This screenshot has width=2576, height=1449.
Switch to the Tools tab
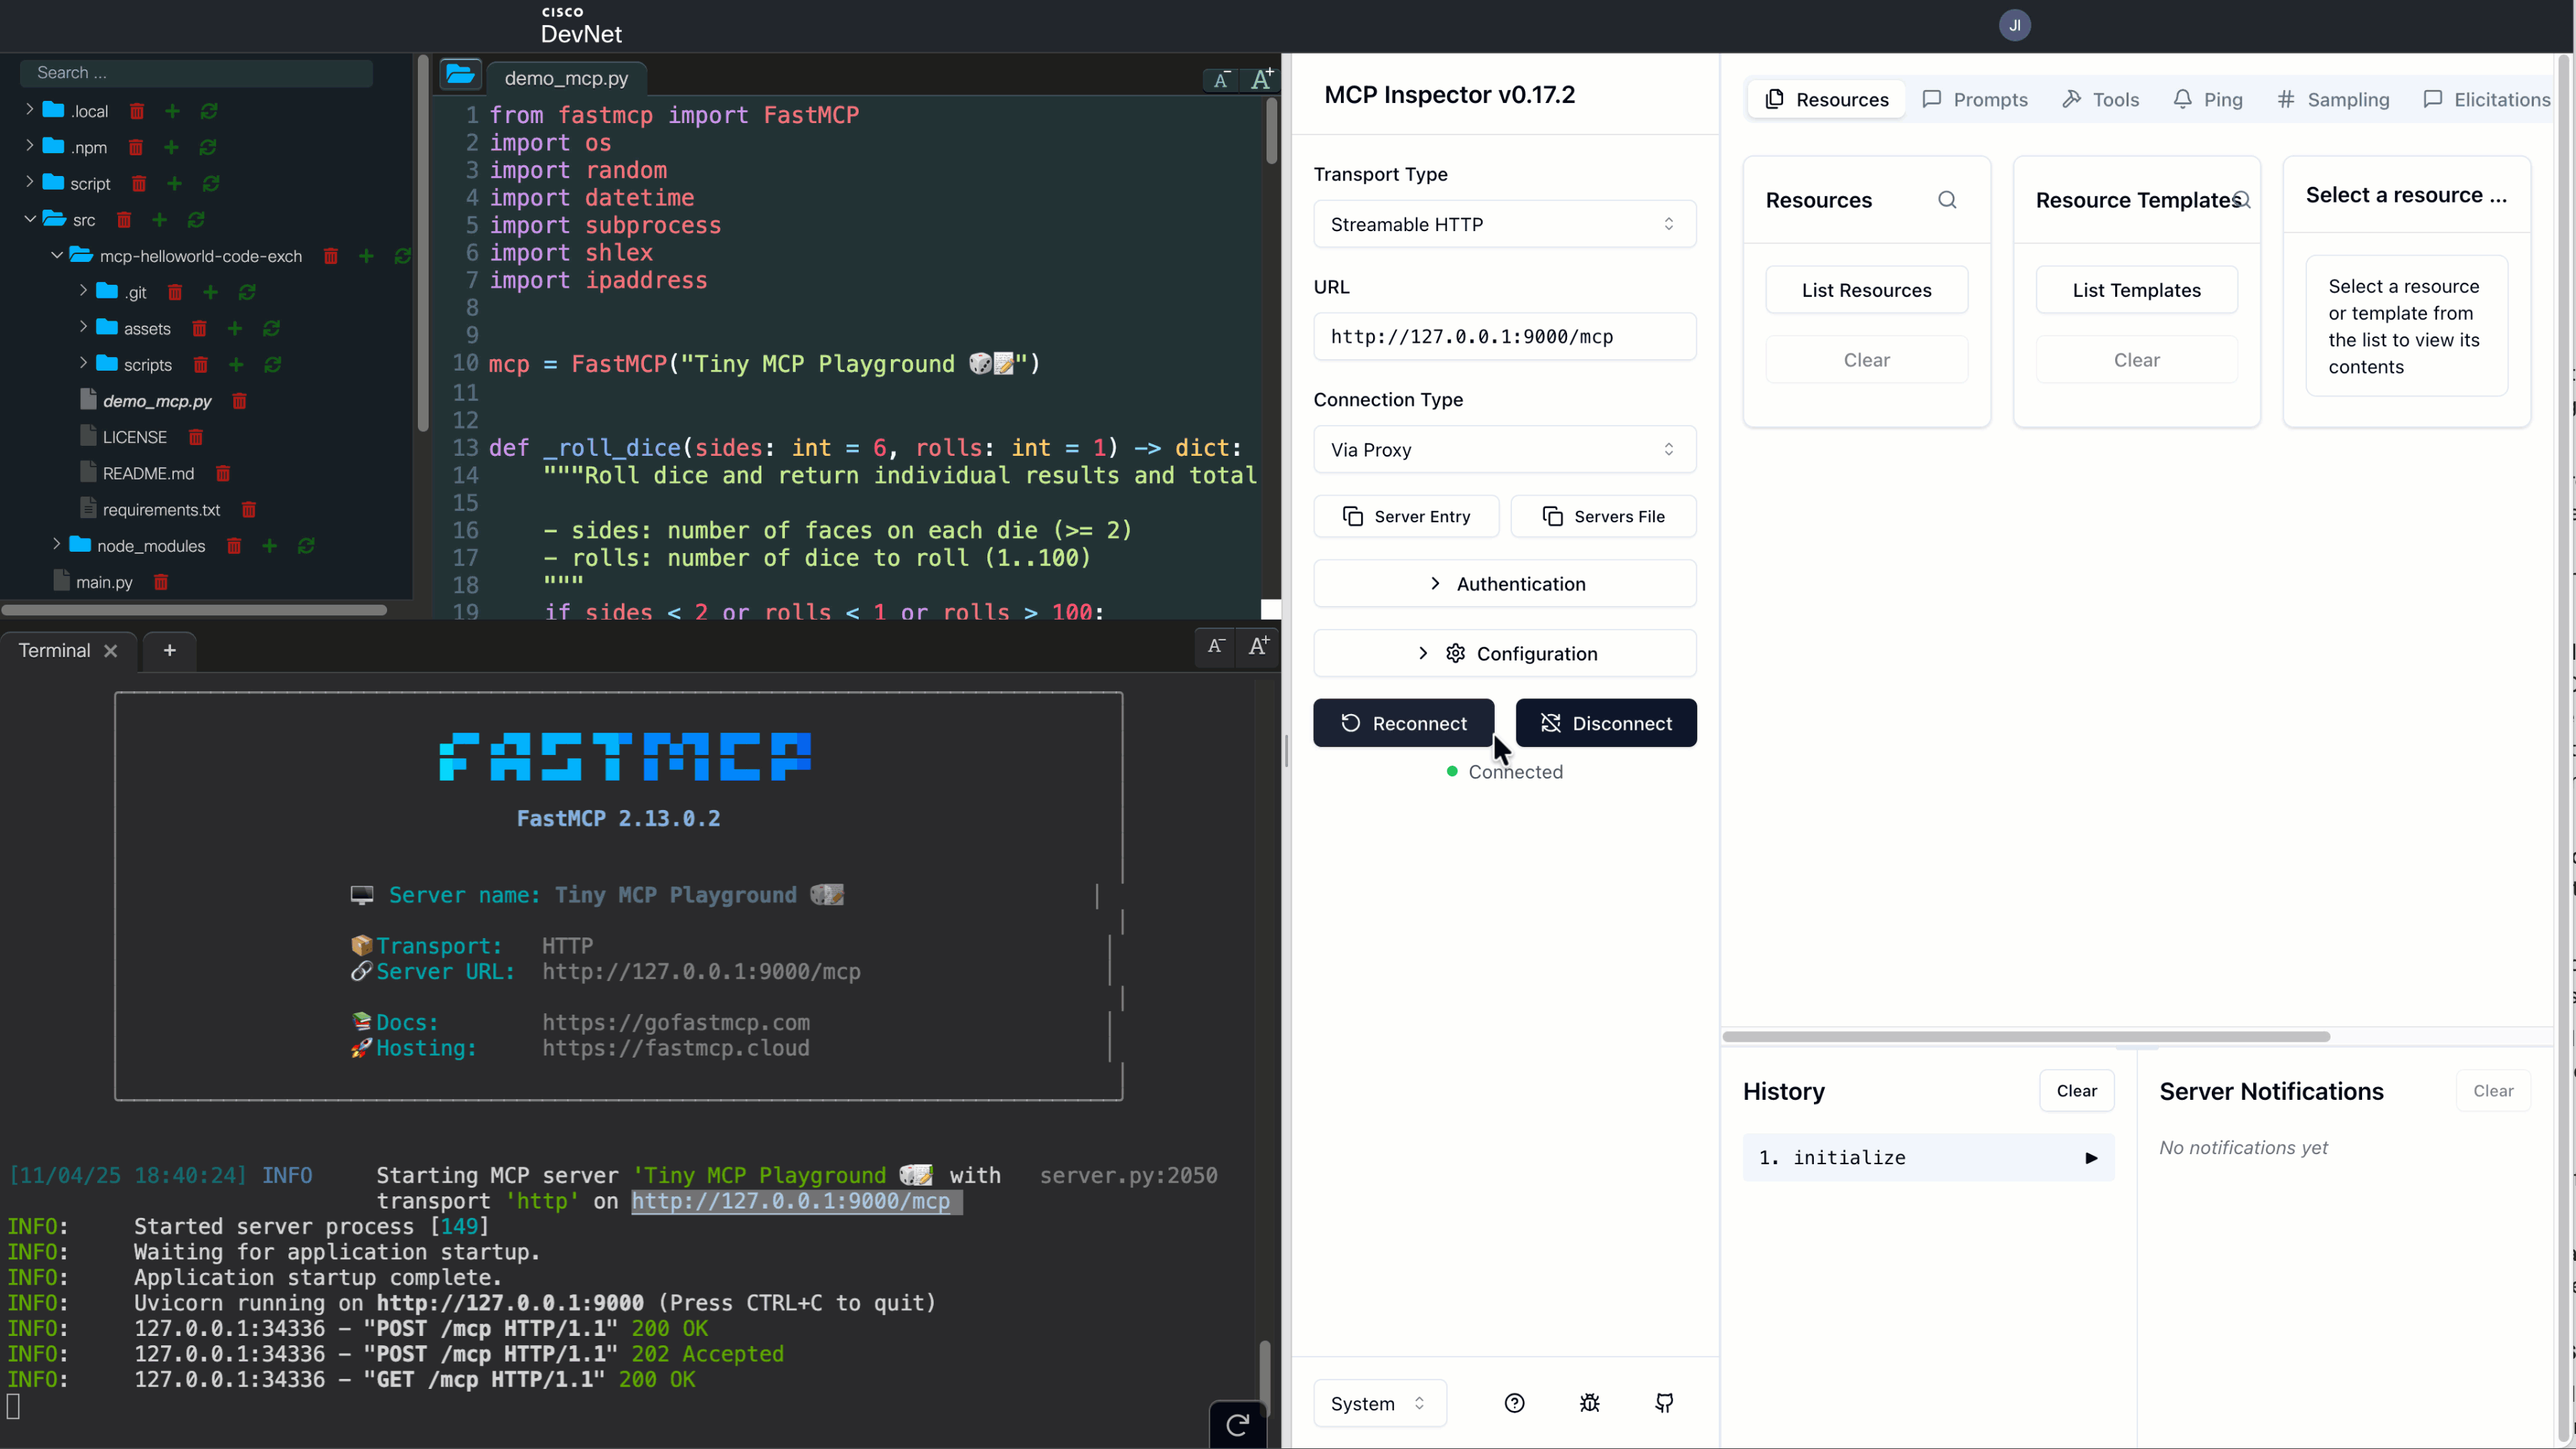(x=2100, y=99)
